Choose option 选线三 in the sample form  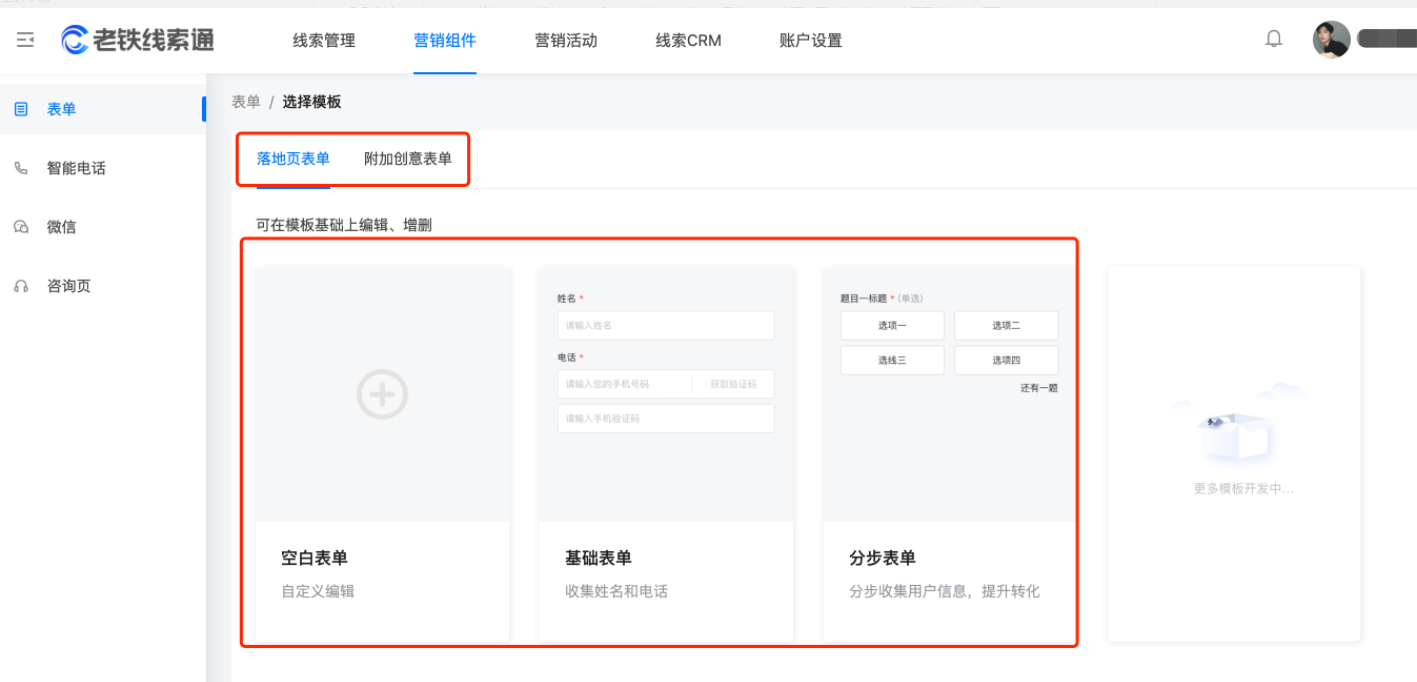tap(891, 360)
